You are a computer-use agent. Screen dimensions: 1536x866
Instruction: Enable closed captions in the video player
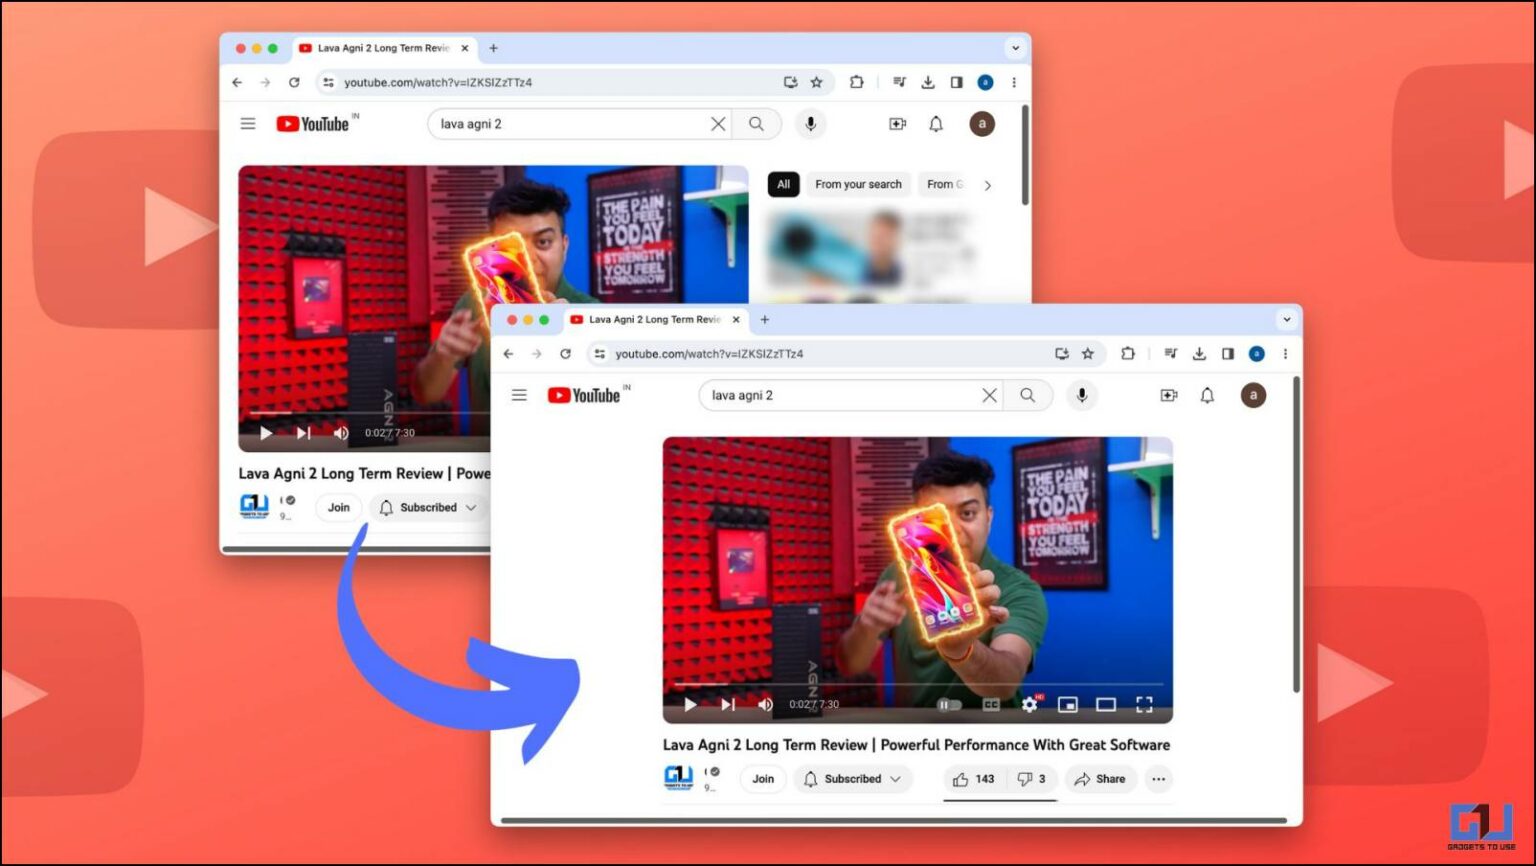point(989,705)
